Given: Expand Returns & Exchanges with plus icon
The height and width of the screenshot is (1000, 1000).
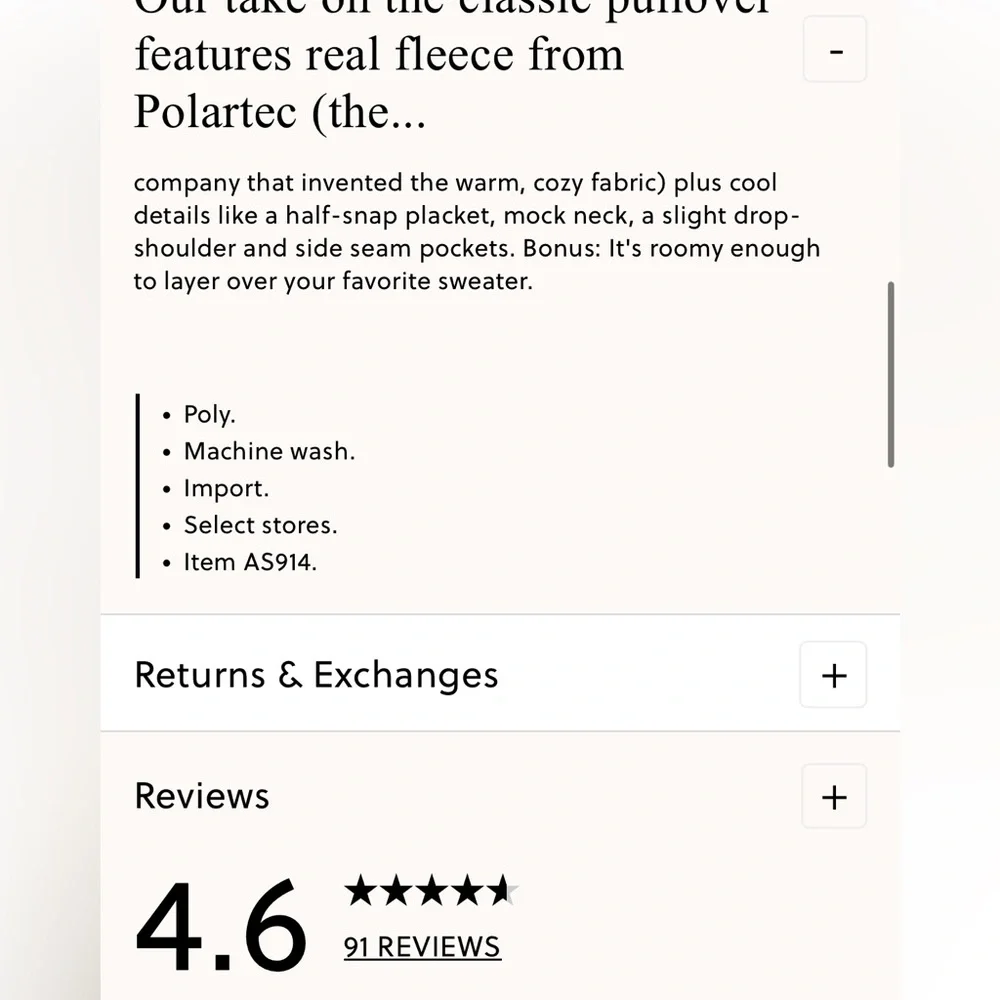Looking at the screenshot, I should 834,675.
